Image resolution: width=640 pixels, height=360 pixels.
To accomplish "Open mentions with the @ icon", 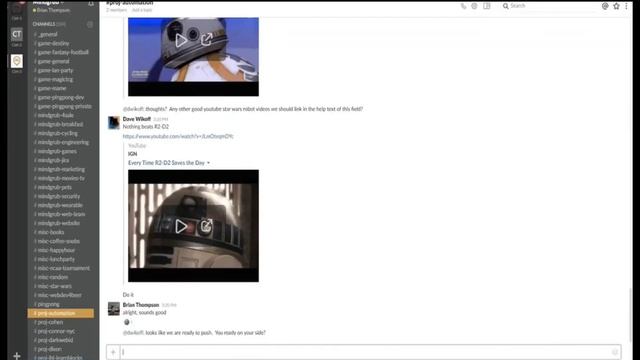I will coord(605,6).
